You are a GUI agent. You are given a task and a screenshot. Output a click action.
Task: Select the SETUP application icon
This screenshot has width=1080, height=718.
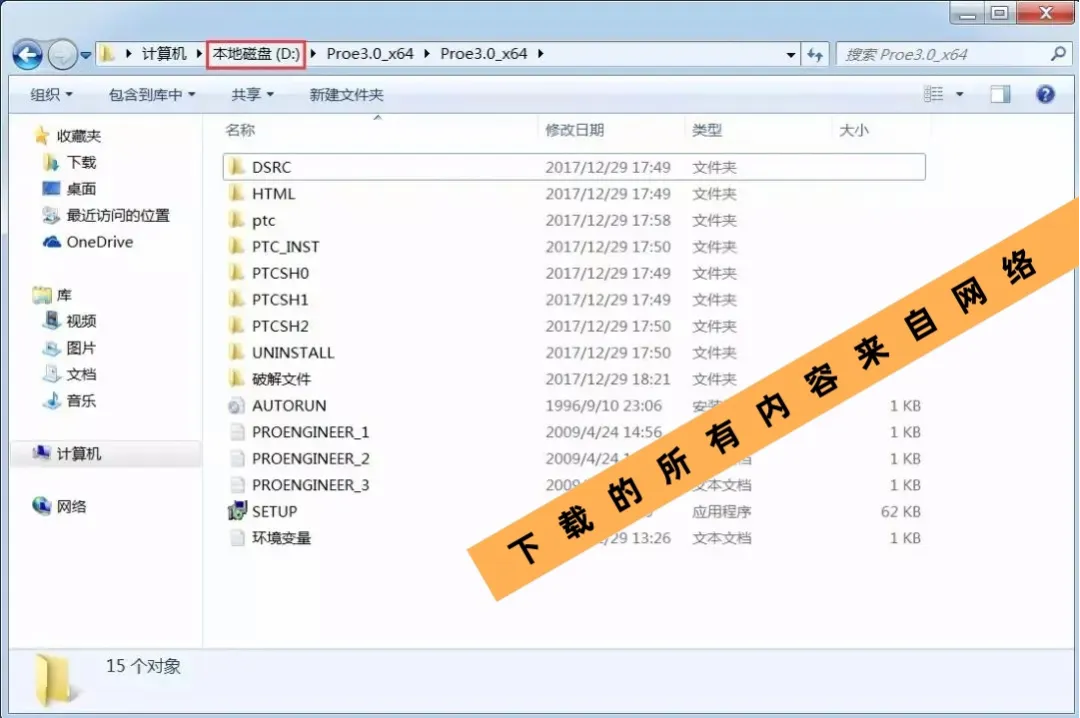237,511
